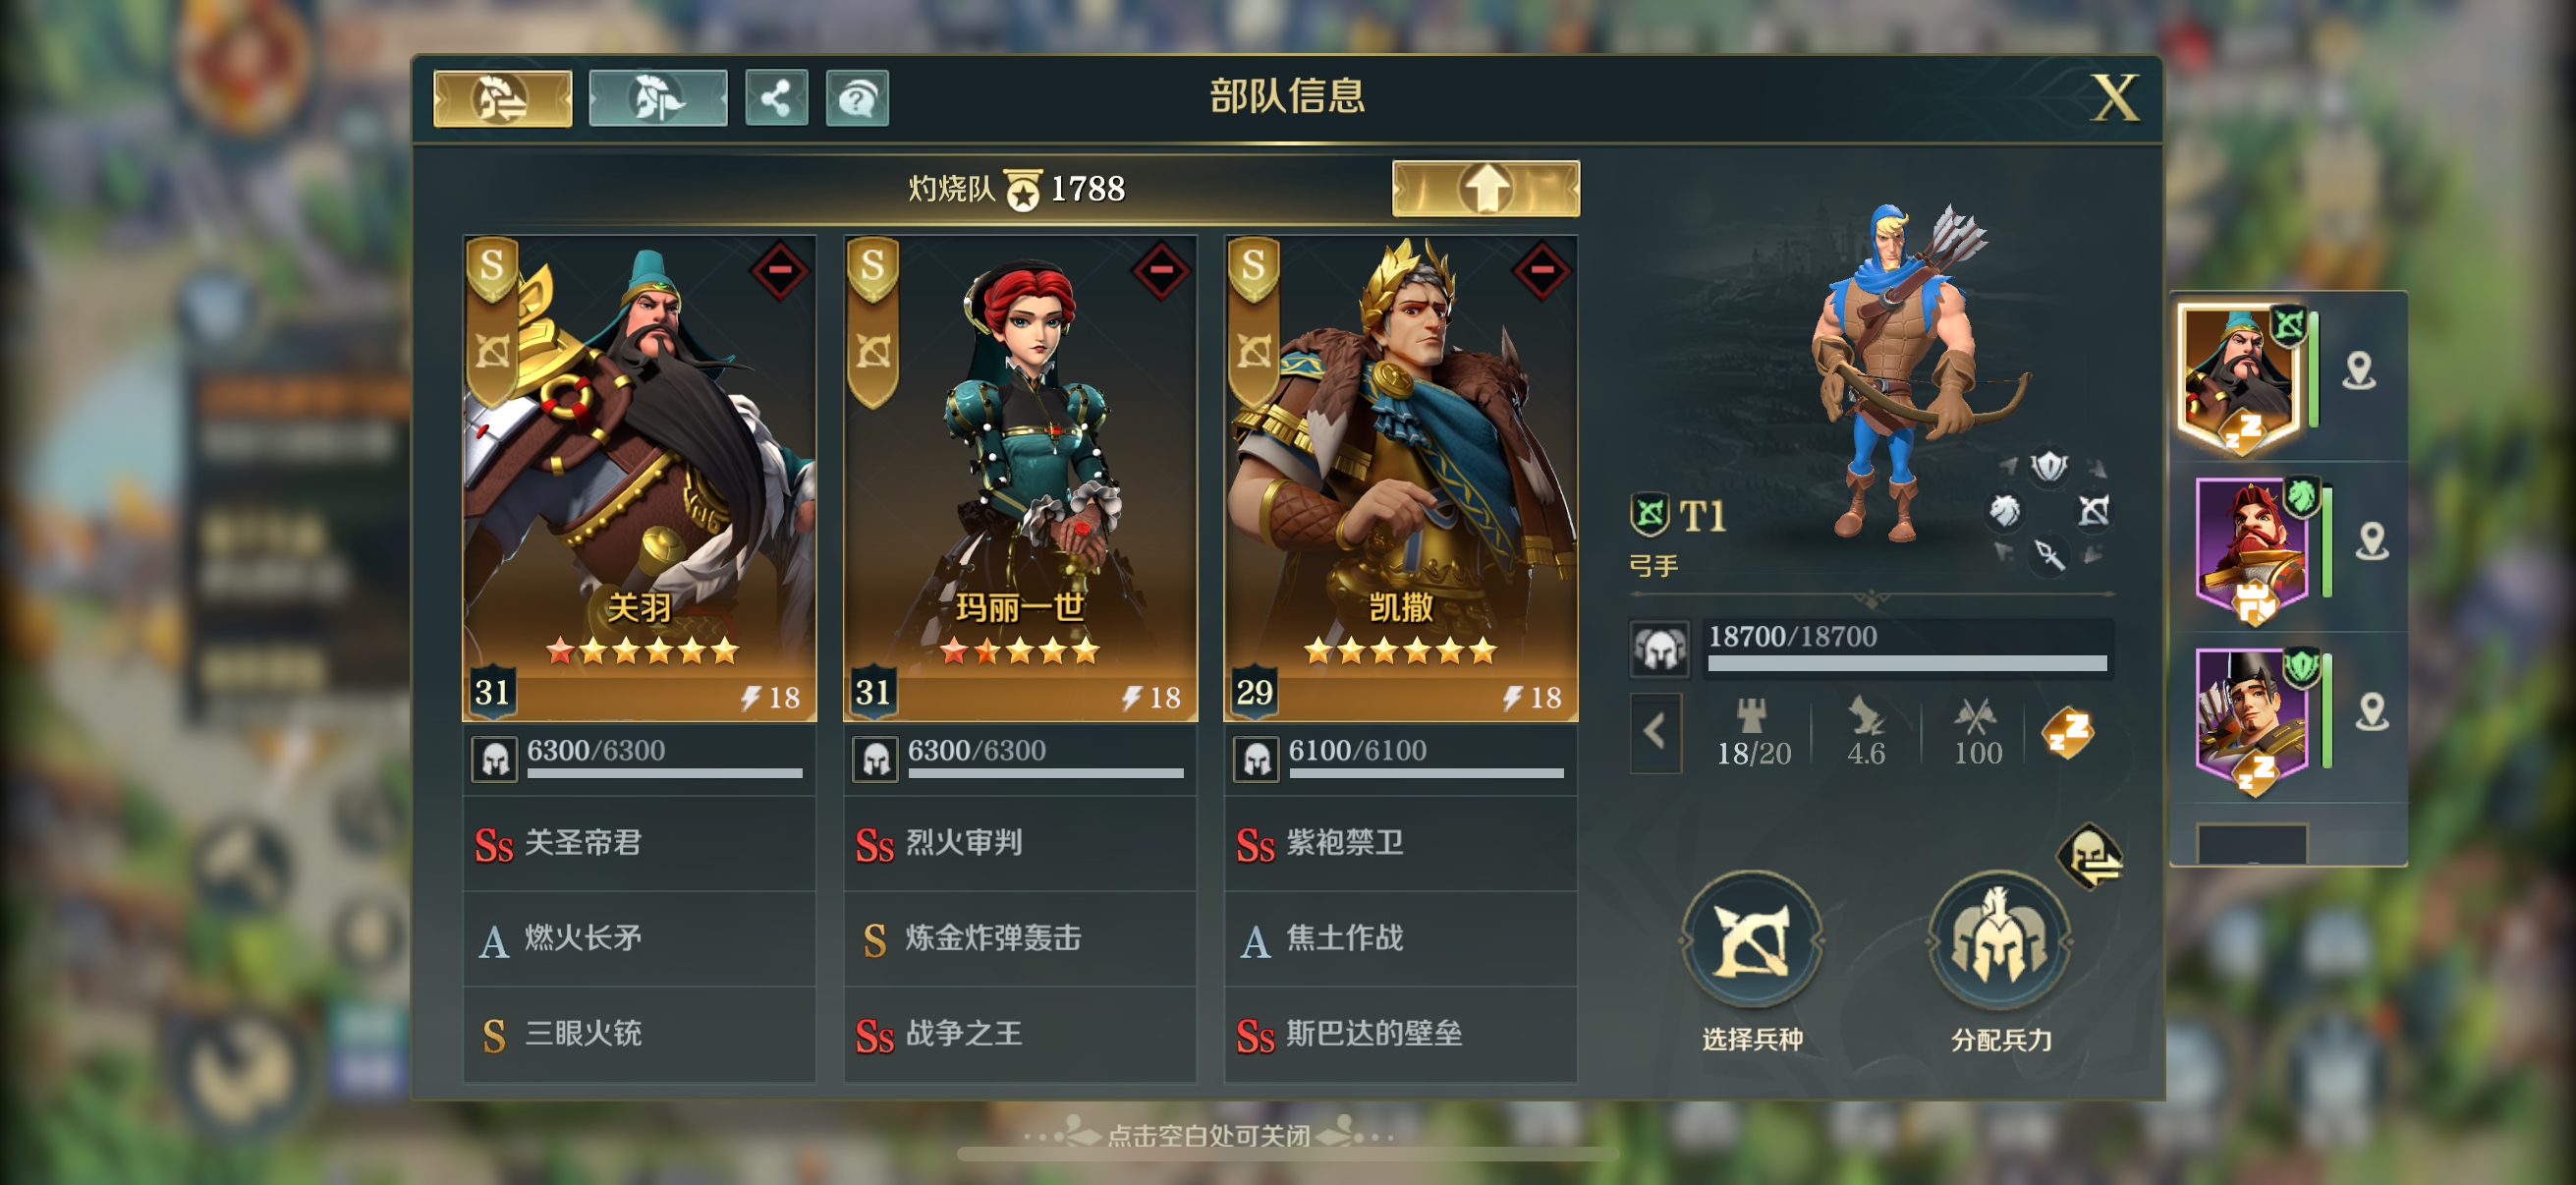Click the 选择兵种 bow icon
This screenshot has width=2576, height=1185.
1751,940
